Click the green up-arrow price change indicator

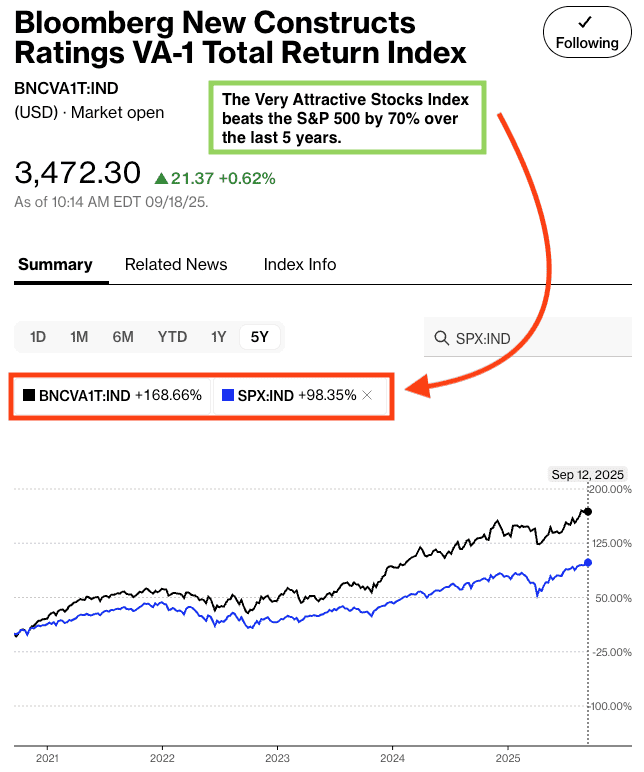coord(161,179)
